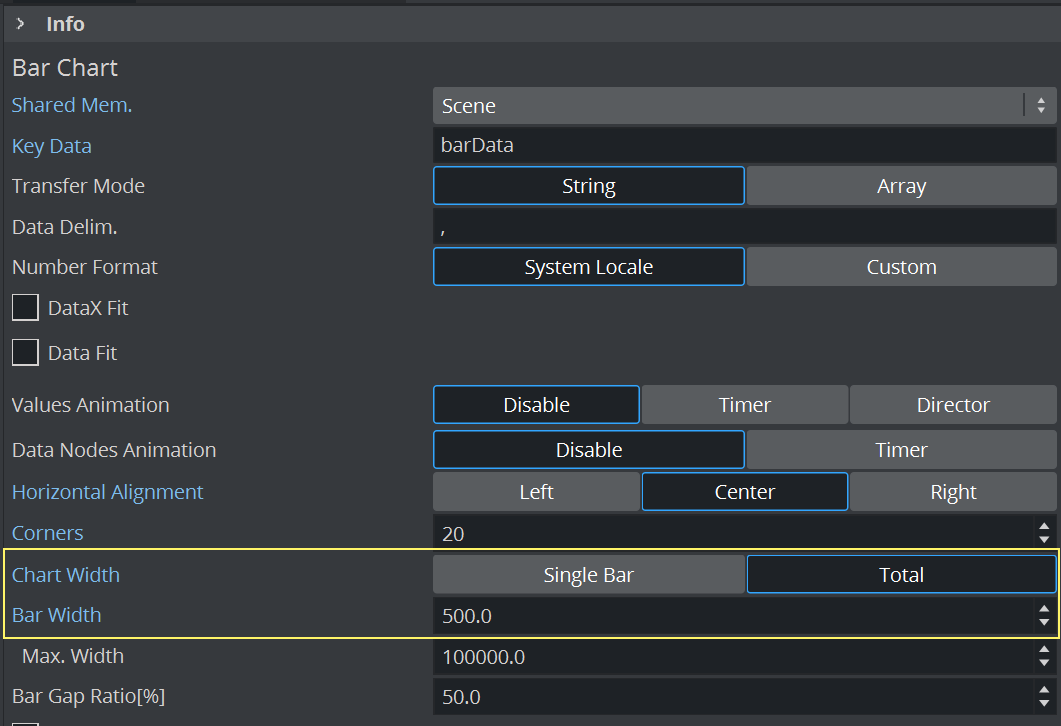Increase Corners value with up arrow

[1044, 526]
